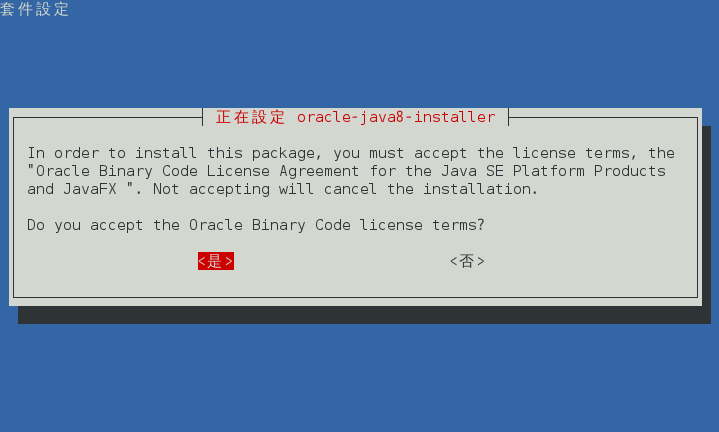Click the oracle-java8-installer title text
The width and height of the screenshot is (719, 432).
396,117
